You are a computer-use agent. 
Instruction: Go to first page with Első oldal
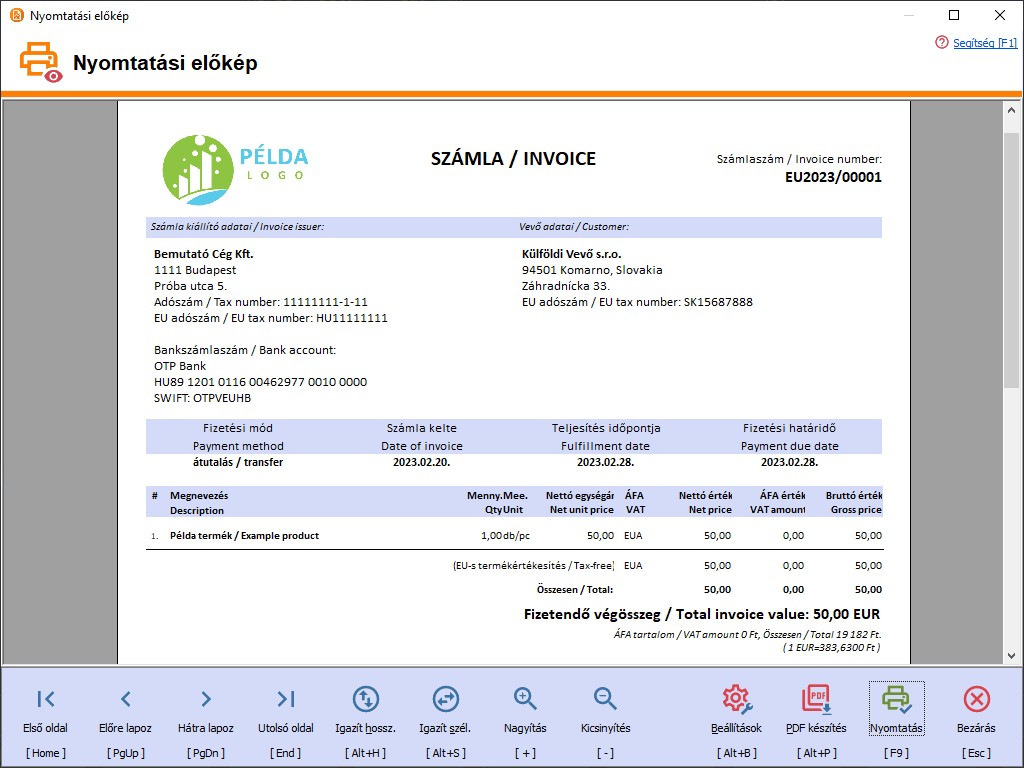coord(46,699)
